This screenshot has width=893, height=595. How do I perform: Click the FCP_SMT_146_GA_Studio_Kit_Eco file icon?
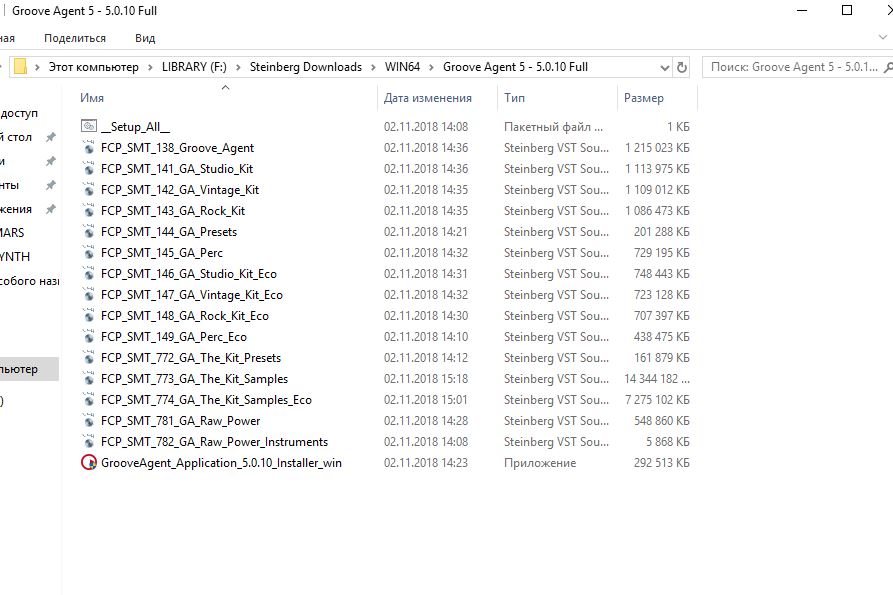89,274
